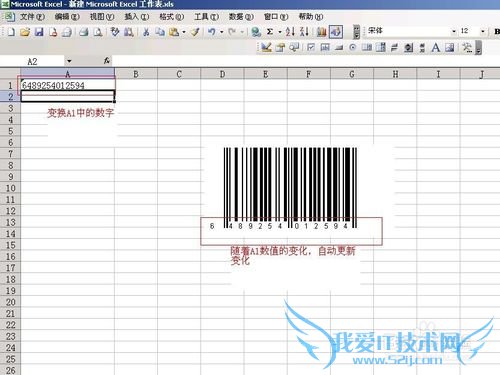Paste clipboard contents
The width and height of the screenshot is (500, 375).
click(x=174, y=32)
